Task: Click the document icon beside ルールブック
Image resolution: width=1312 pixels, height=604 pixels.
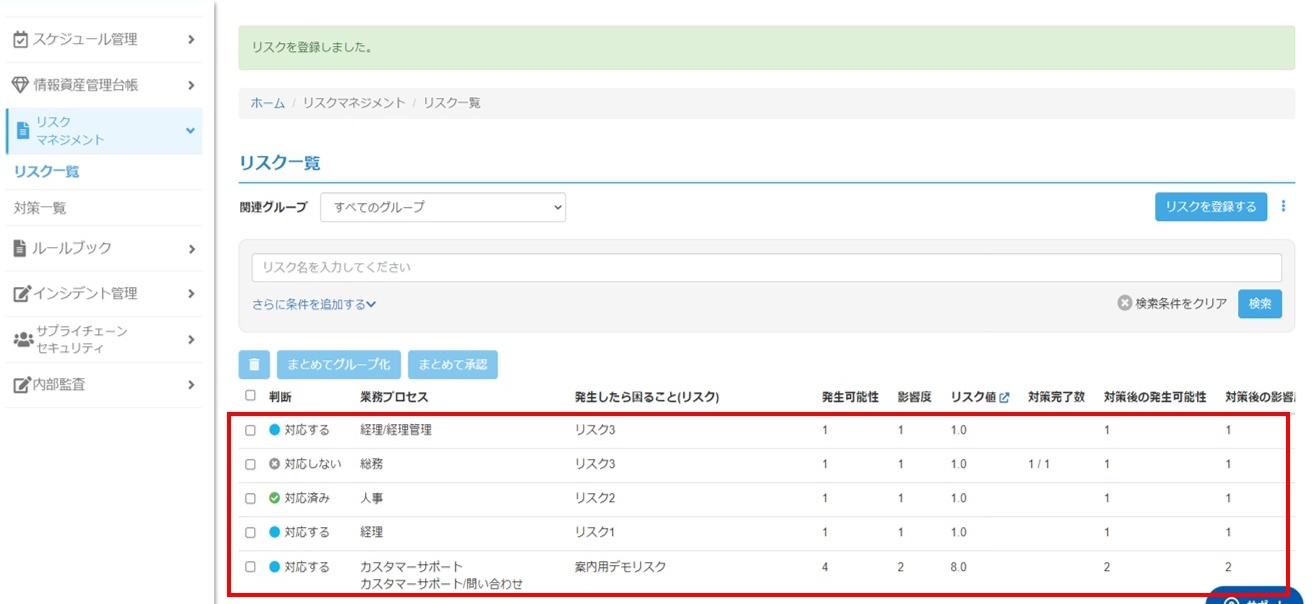Action: click(20, 248)
